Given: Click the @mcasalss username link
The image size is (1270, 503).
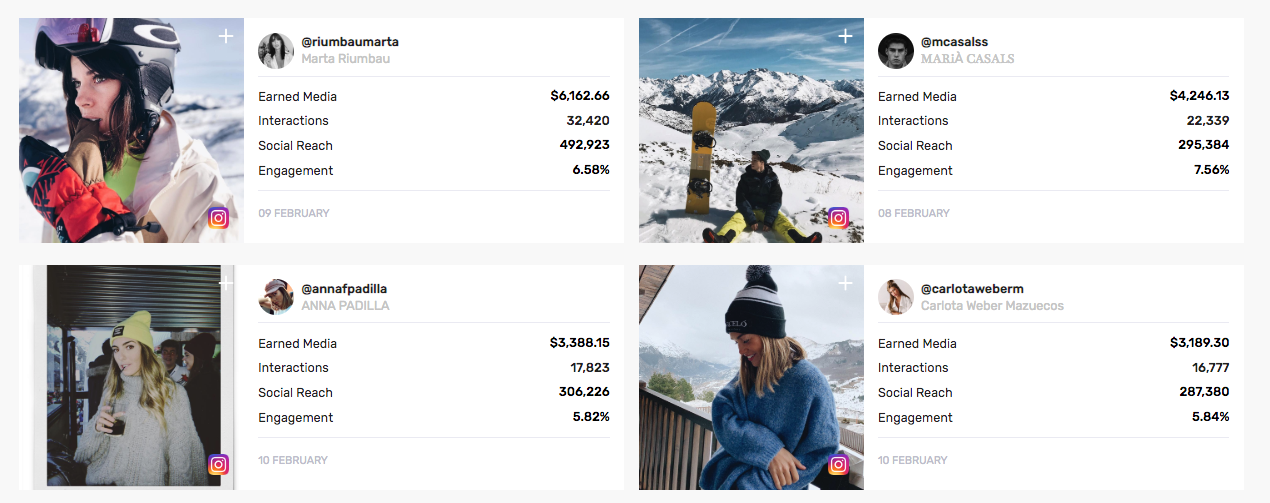Looking at the screenshot, I should tap(954, 42).
